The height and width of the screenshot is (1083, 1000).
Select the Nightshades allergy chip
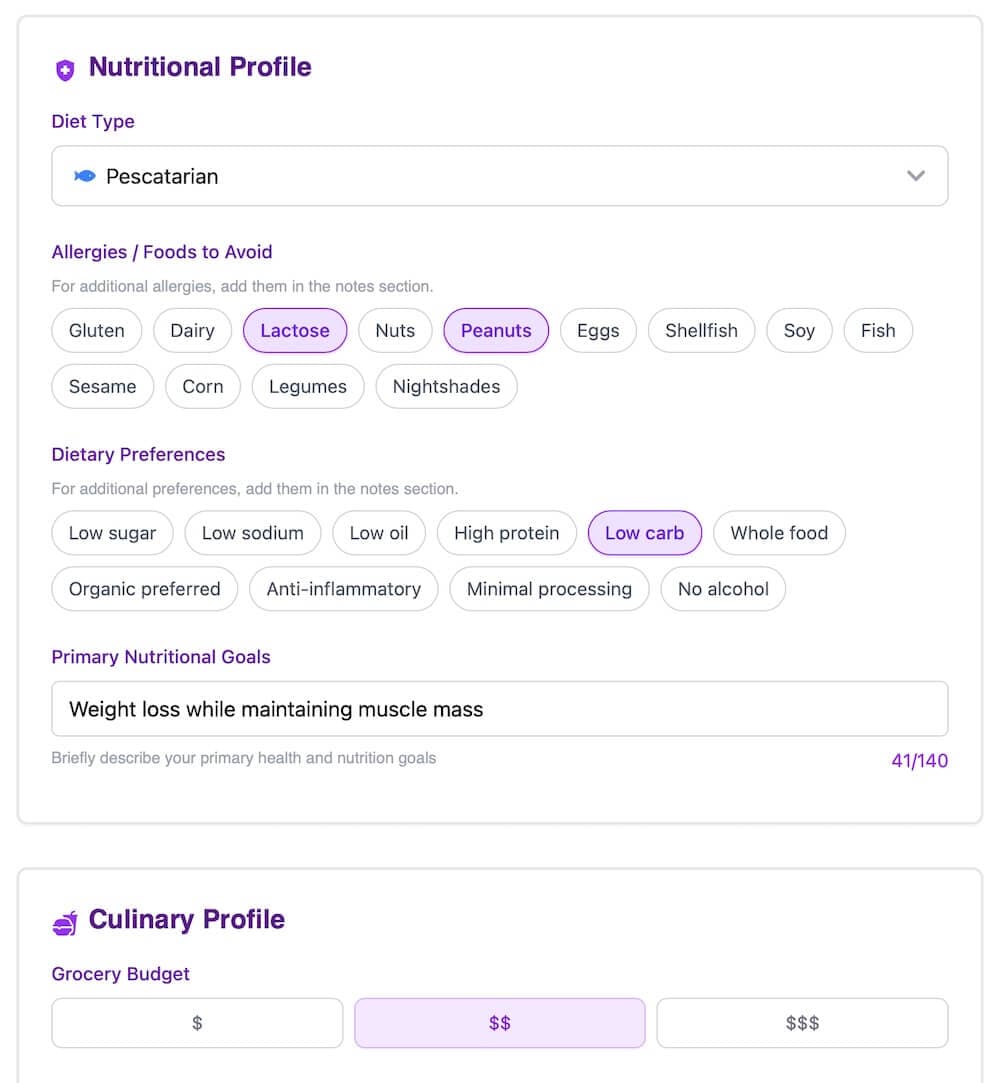coord(446,387)
